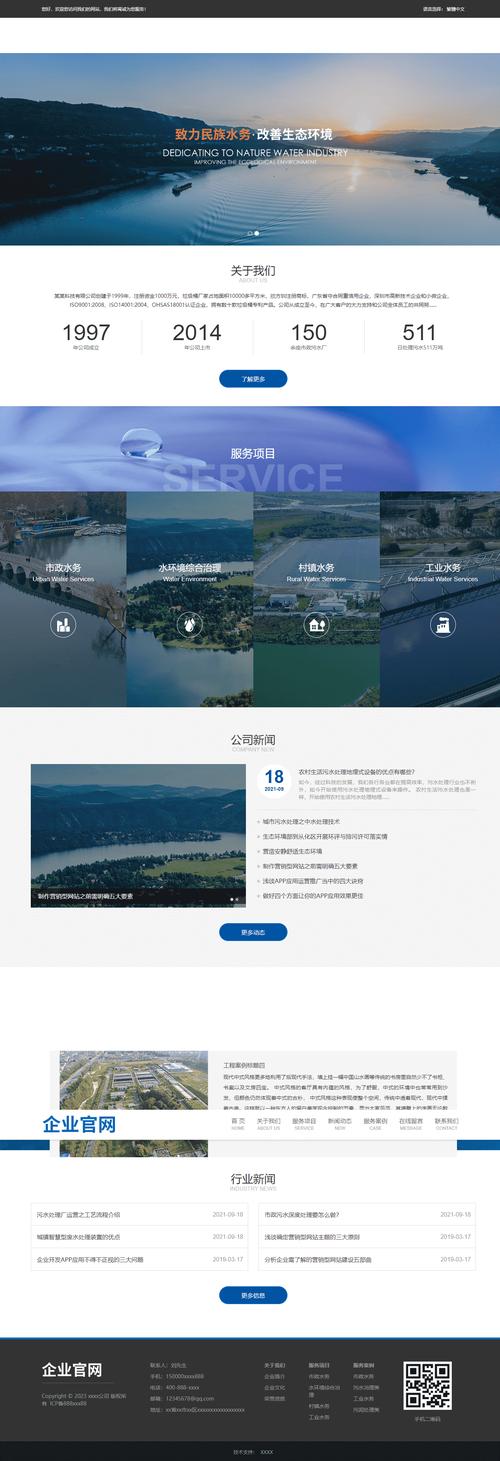This screenshot has height=1461, width=500.
Task: Click the company news lake photo slide
Action: pos(137,835)
